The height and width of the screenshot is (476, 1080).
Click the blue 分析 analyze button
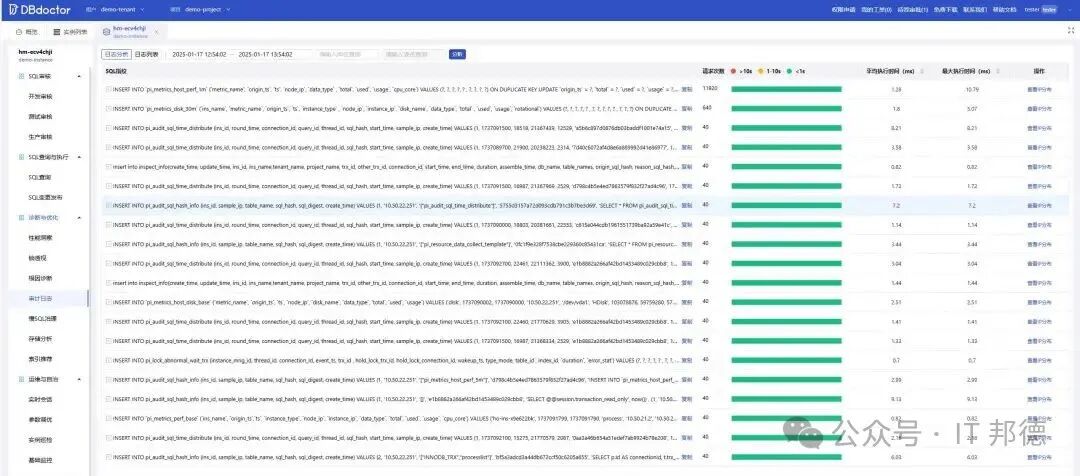pos(457,54)
